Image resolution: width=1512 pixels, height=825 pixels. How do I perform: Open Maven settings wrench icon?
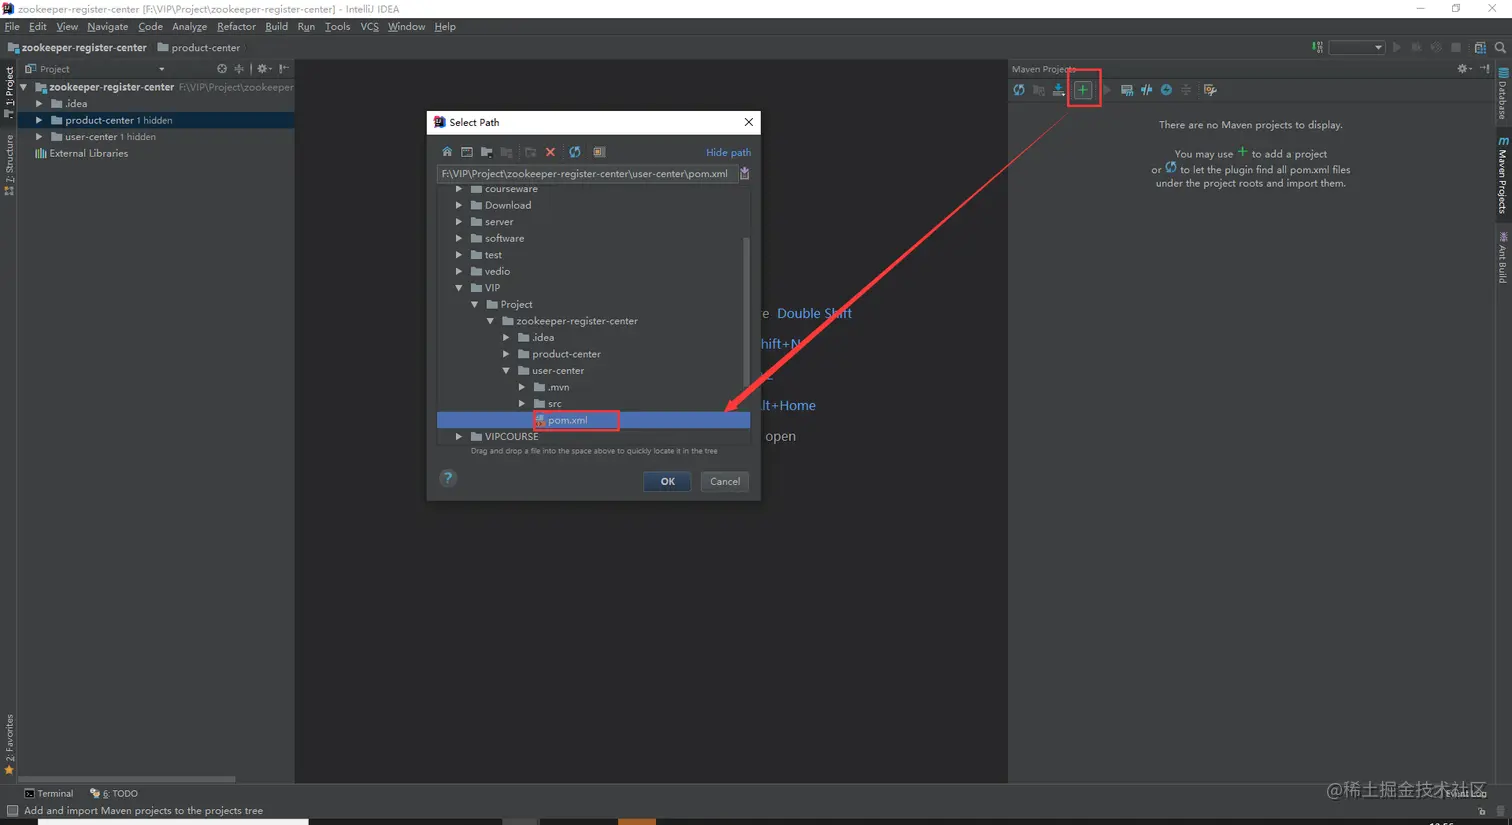pos(1210,90)
